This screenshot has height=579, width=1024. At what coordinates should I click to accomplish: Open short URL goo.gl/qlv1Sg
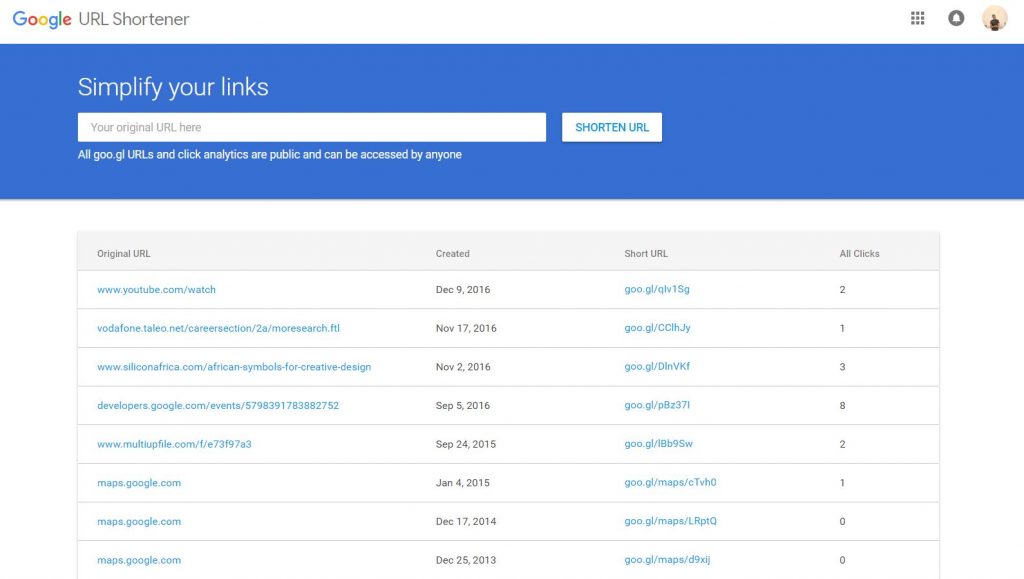click(657, 289)
